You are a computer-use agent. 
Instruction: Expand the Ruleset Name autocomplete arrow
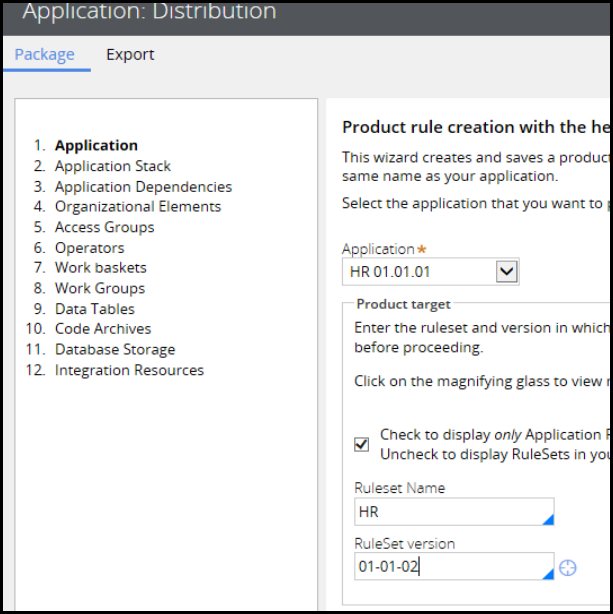point(547,519)
